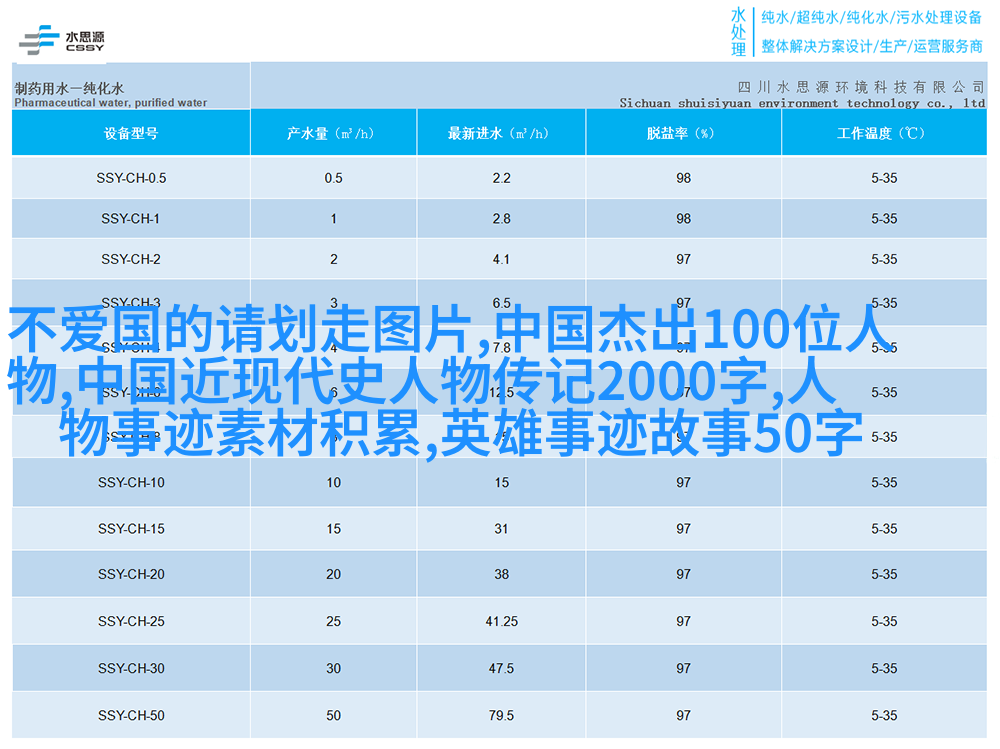
Task: Select water output 10 in SSY-CH-10 row
Action: 334,483
